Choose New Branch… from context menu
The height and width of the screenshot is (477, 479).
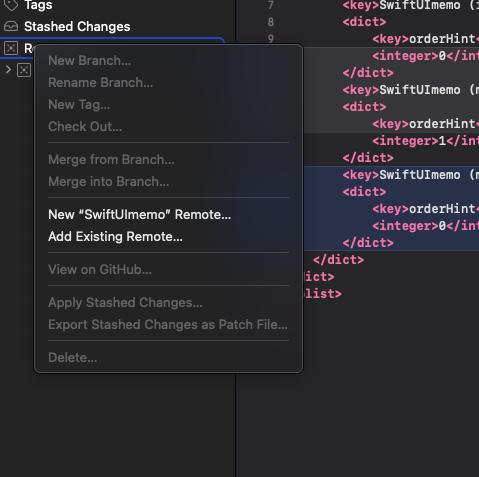click(89, 61)
